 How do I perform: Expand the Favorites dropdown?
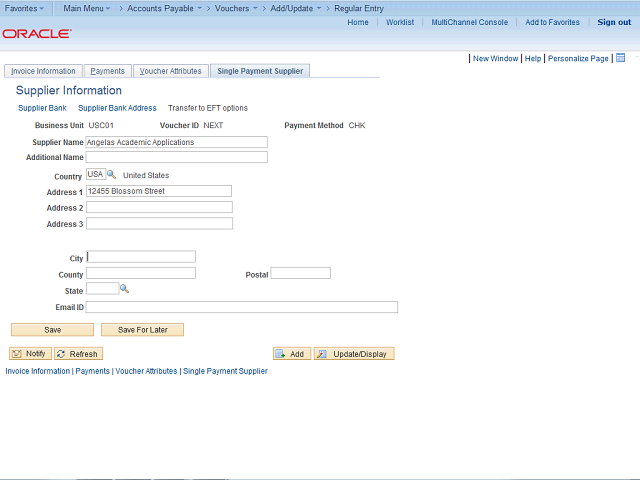coord(24,8)
